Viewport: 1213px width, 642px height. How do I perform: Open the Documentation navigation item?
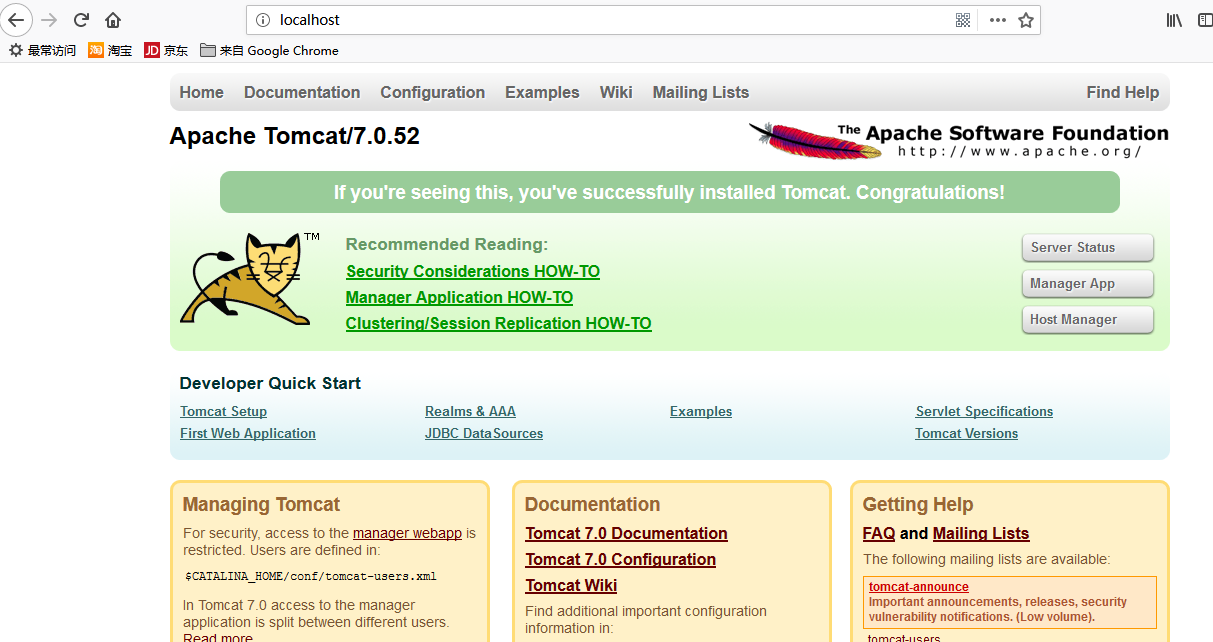tap(302, 92)
